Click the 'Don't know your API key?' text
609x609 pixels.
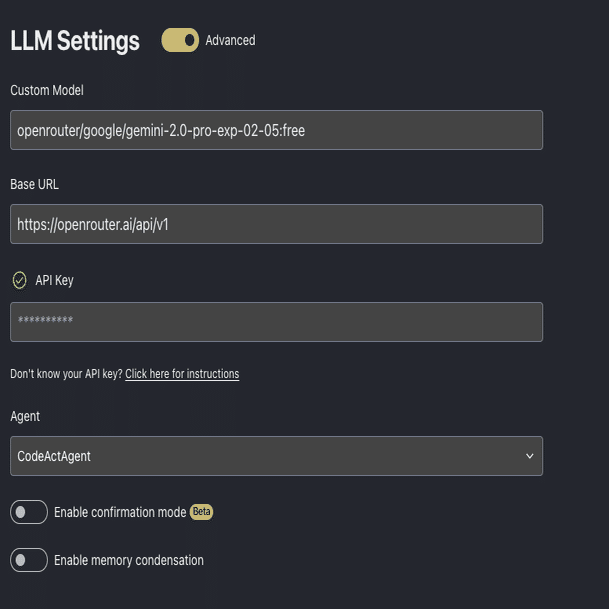[x=66, y=374]
